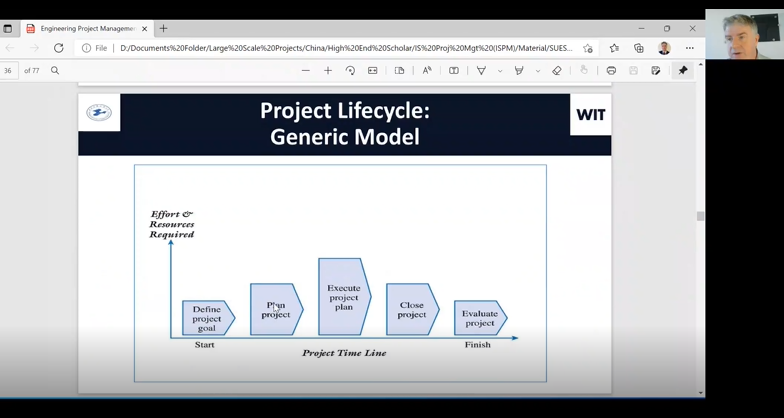
Task: Expand the Highlight color options arrow
Action: [x=538, y=71]
